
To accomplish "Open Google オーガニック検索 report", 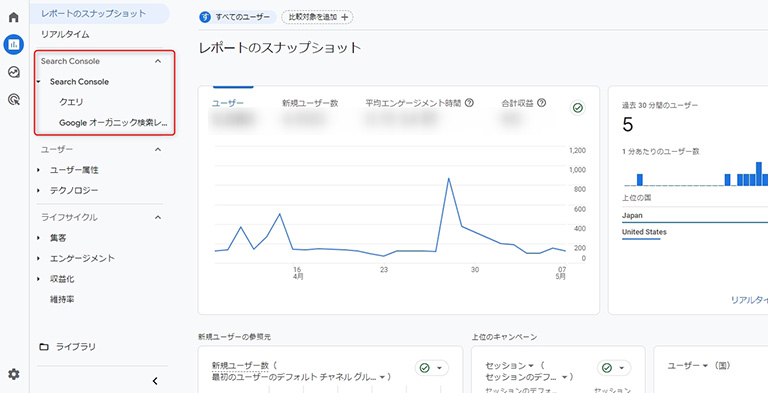I will (x=114, y=123).
